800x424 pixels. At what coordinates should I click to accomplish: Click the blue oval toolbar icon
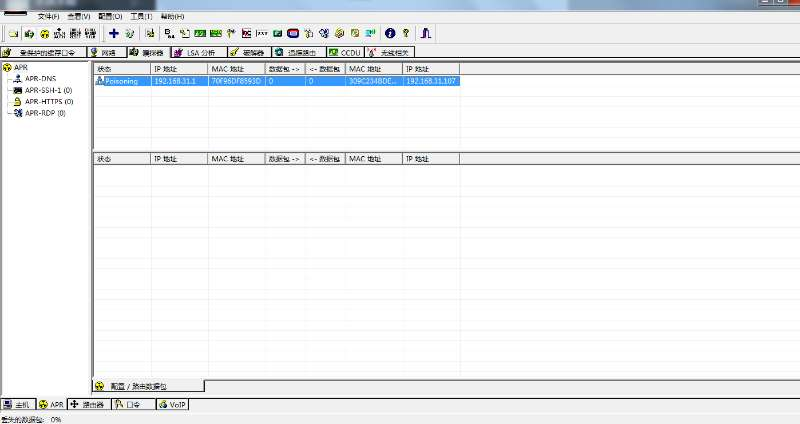click(293, 34)
